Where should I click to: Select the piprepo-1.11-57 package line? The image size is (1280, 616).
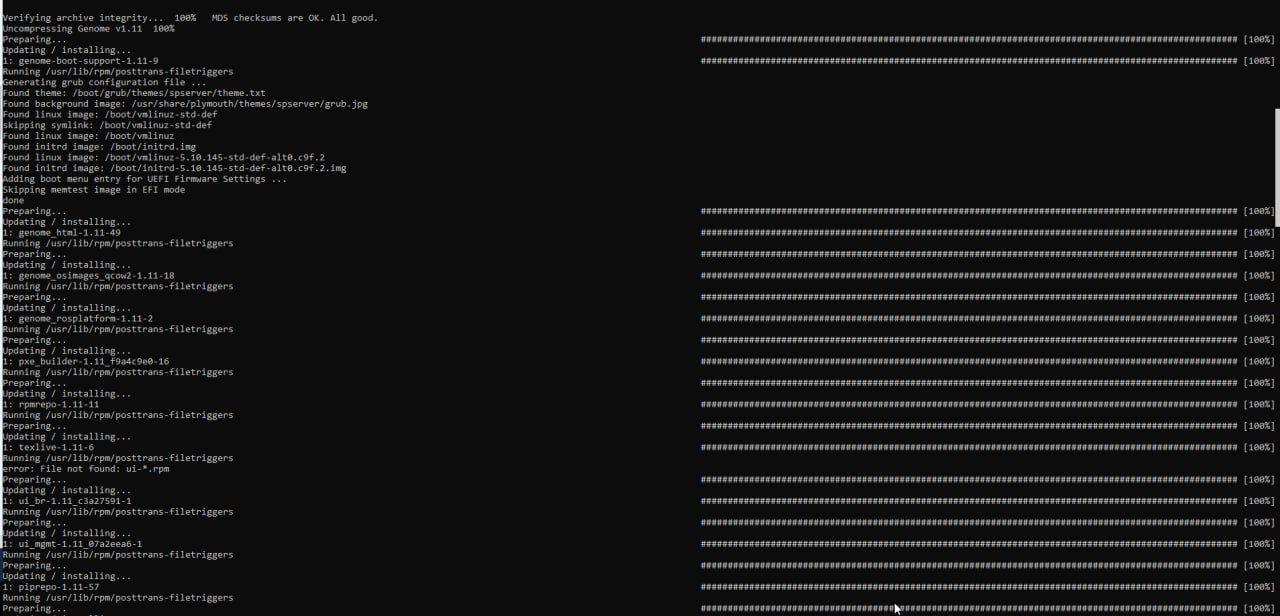[x=50, y=587]
